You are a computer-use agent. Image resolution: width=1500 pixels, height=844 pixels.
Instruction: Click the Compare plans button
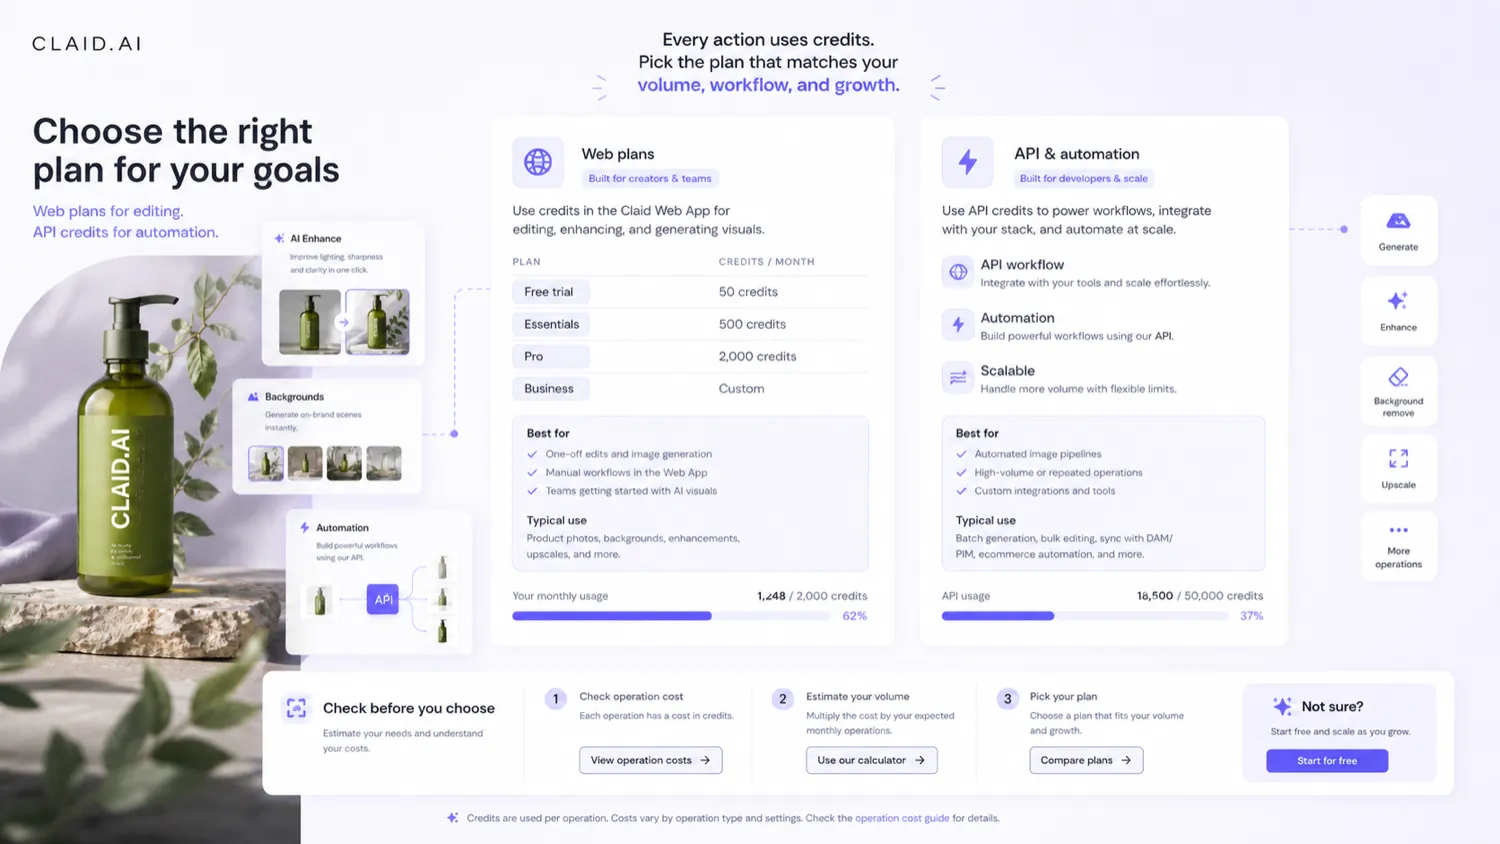point(1086,760)
